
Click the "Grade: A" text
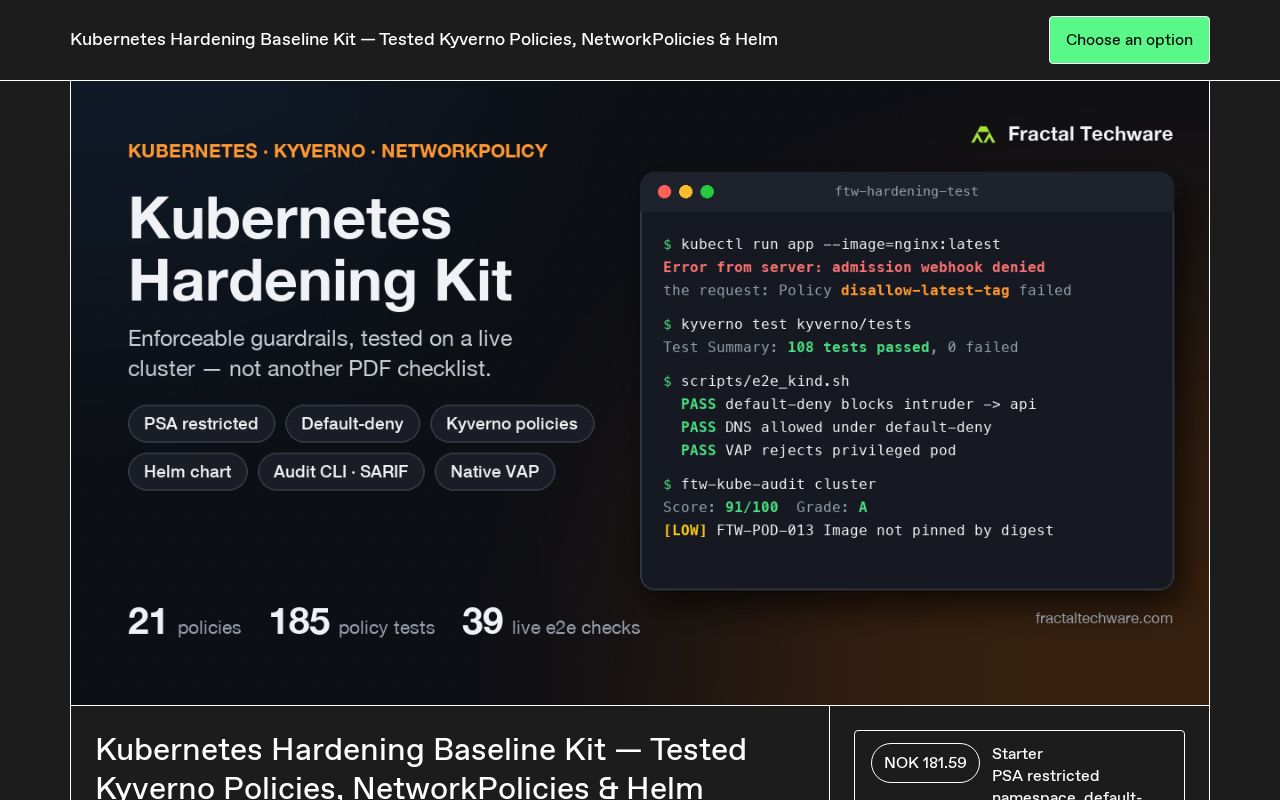click(x=831, y=507)
